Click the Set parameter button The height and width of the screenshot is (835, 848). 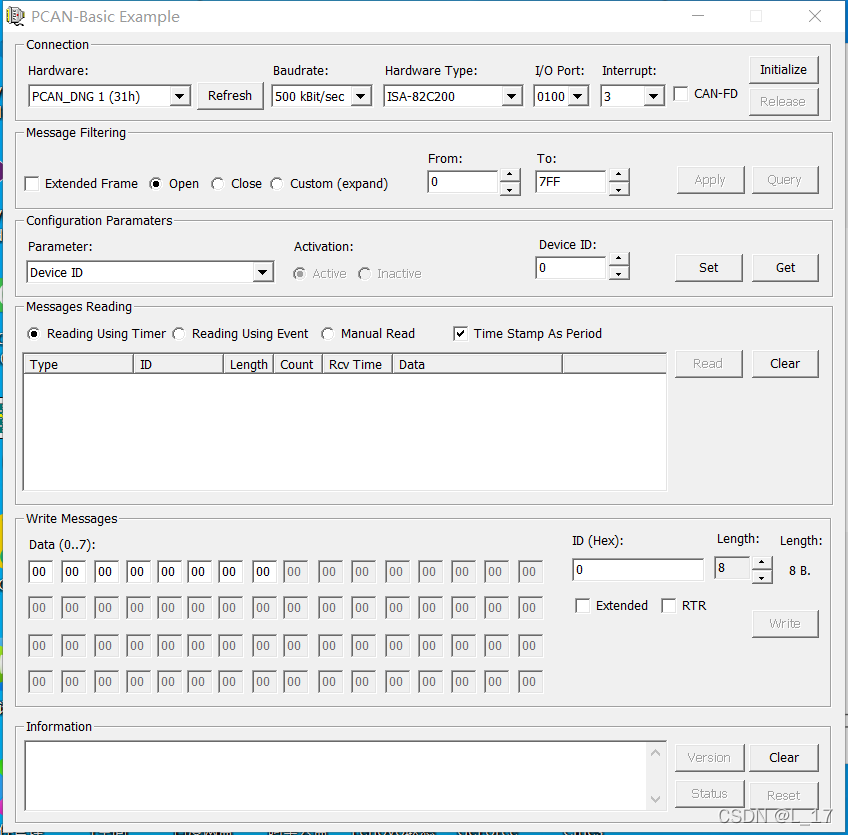click(x=708, y=268)
